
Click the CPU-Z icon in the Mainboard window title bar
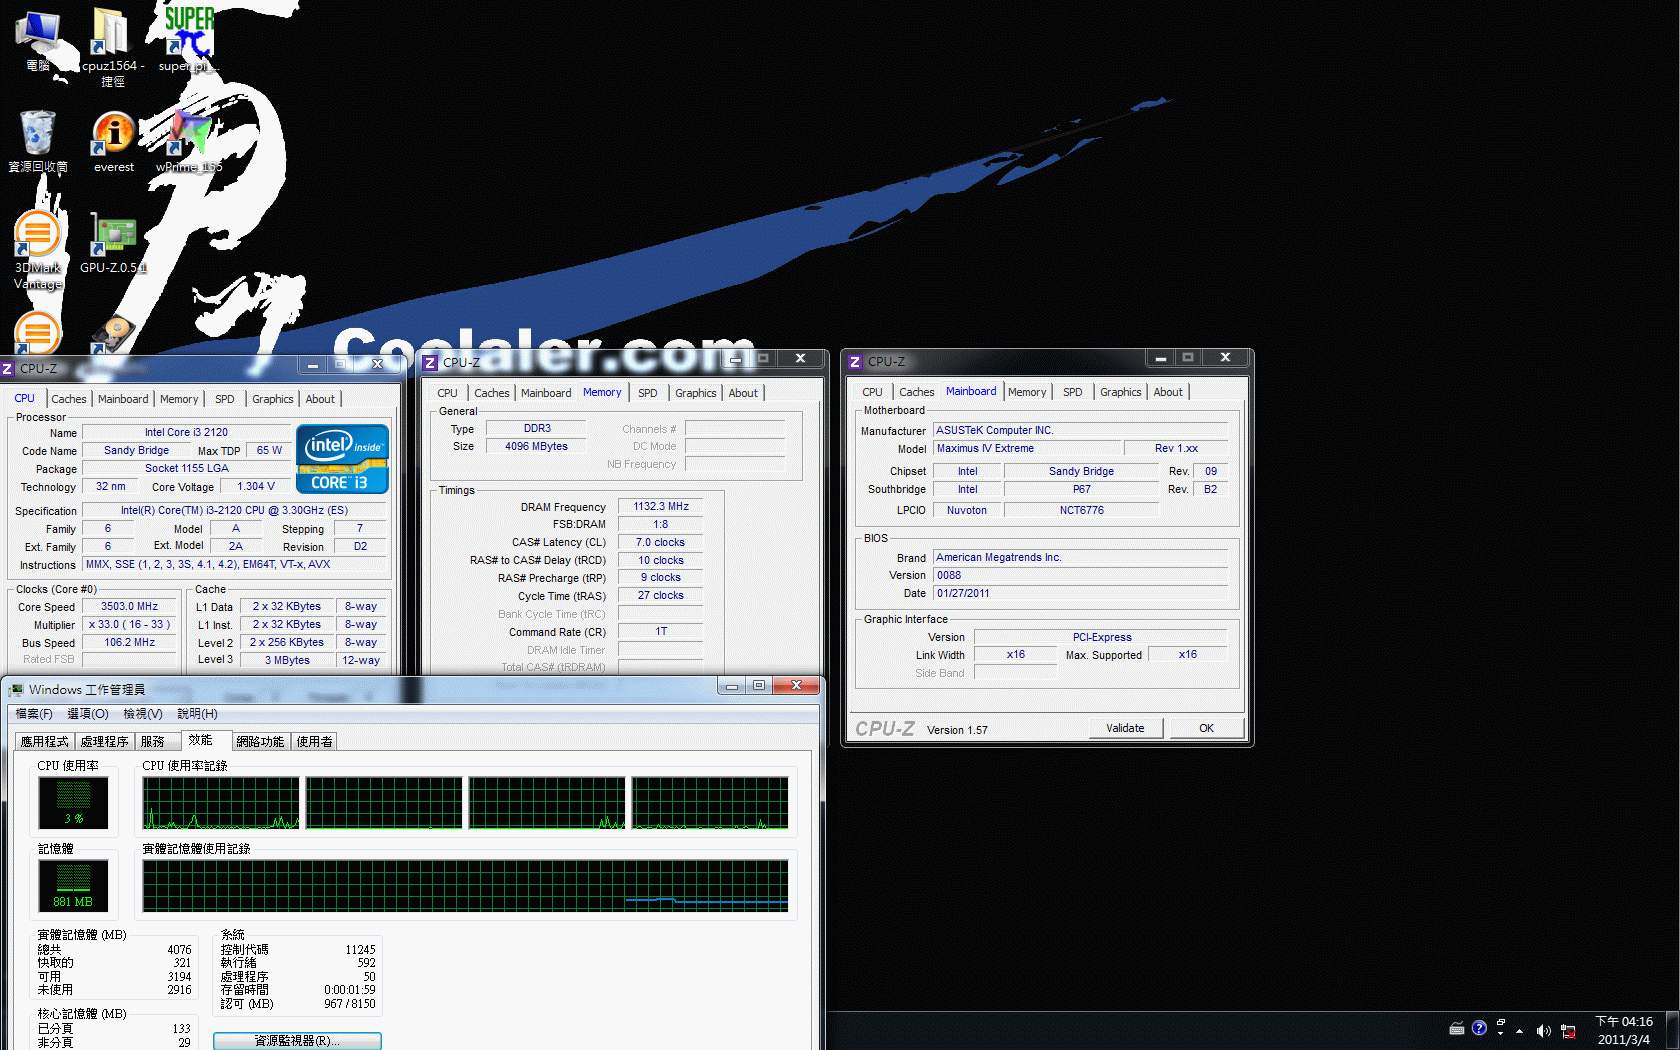click(855, 361)
